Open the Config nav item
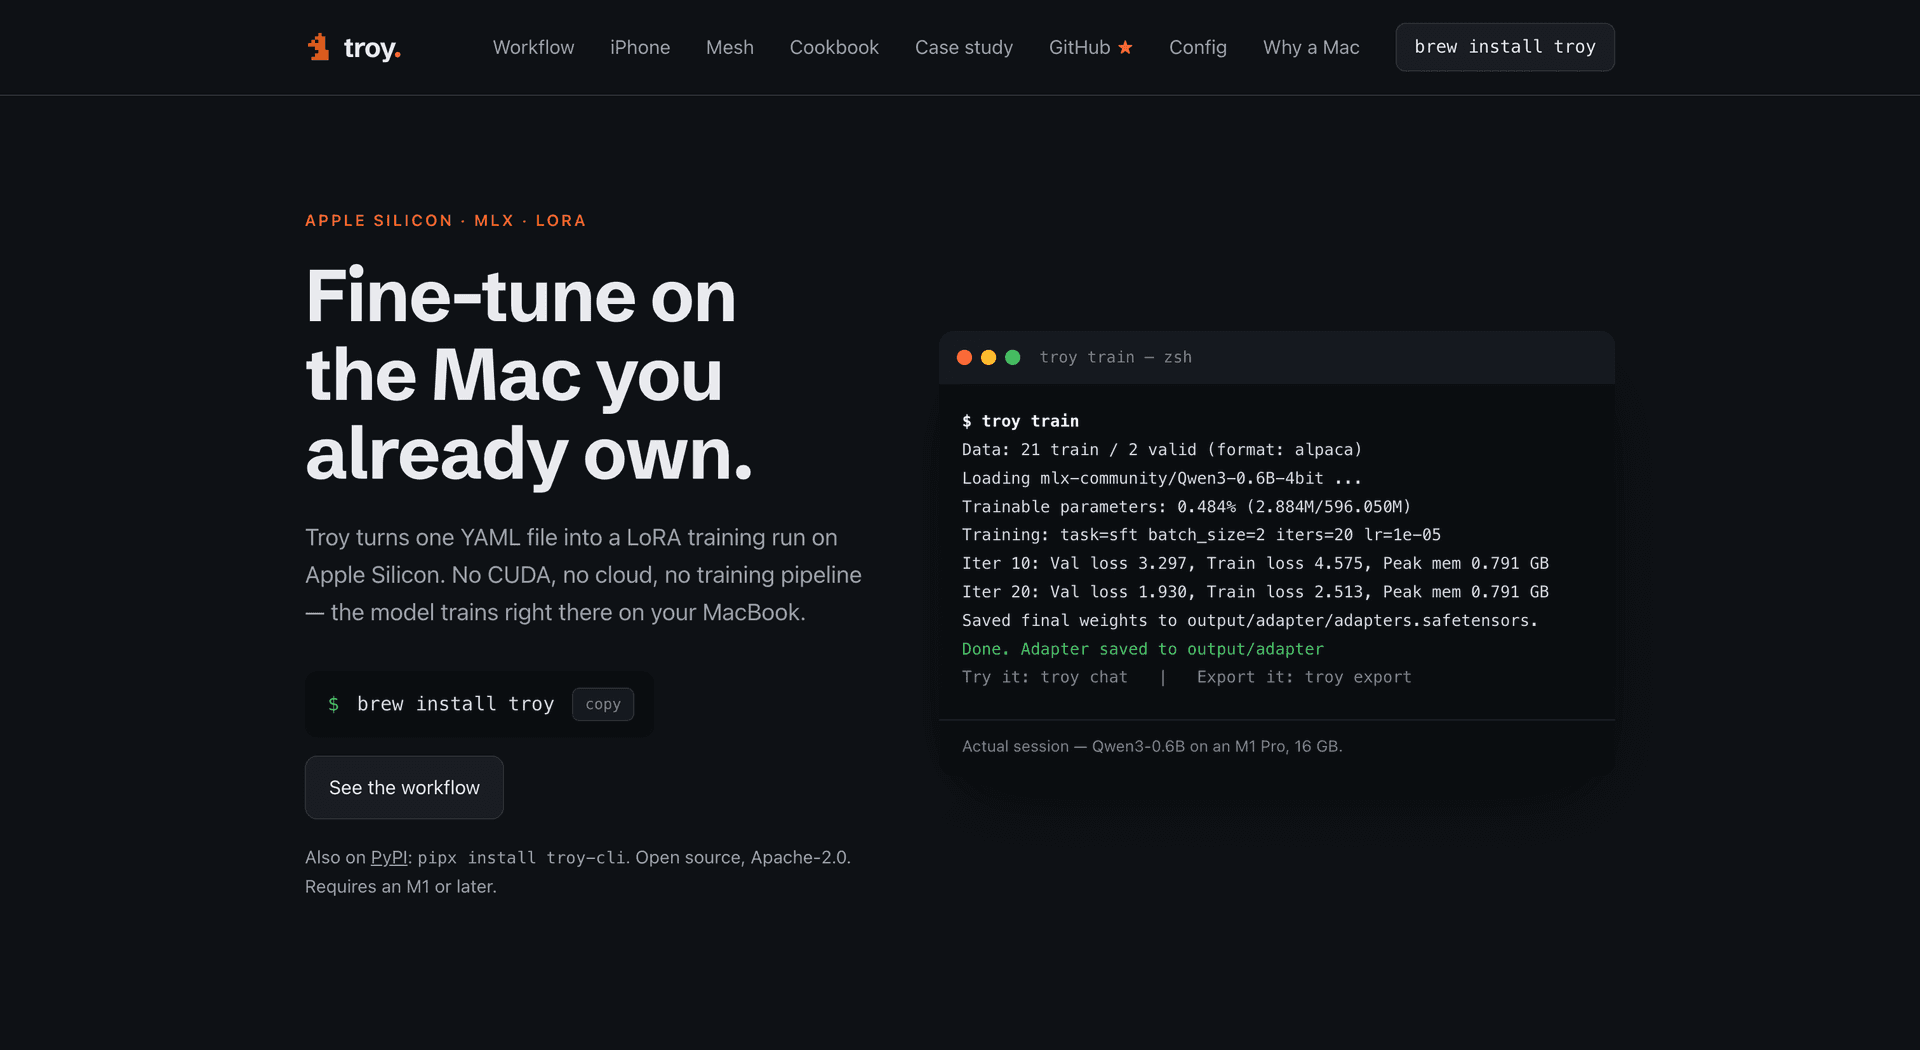 pos(1198,47)
